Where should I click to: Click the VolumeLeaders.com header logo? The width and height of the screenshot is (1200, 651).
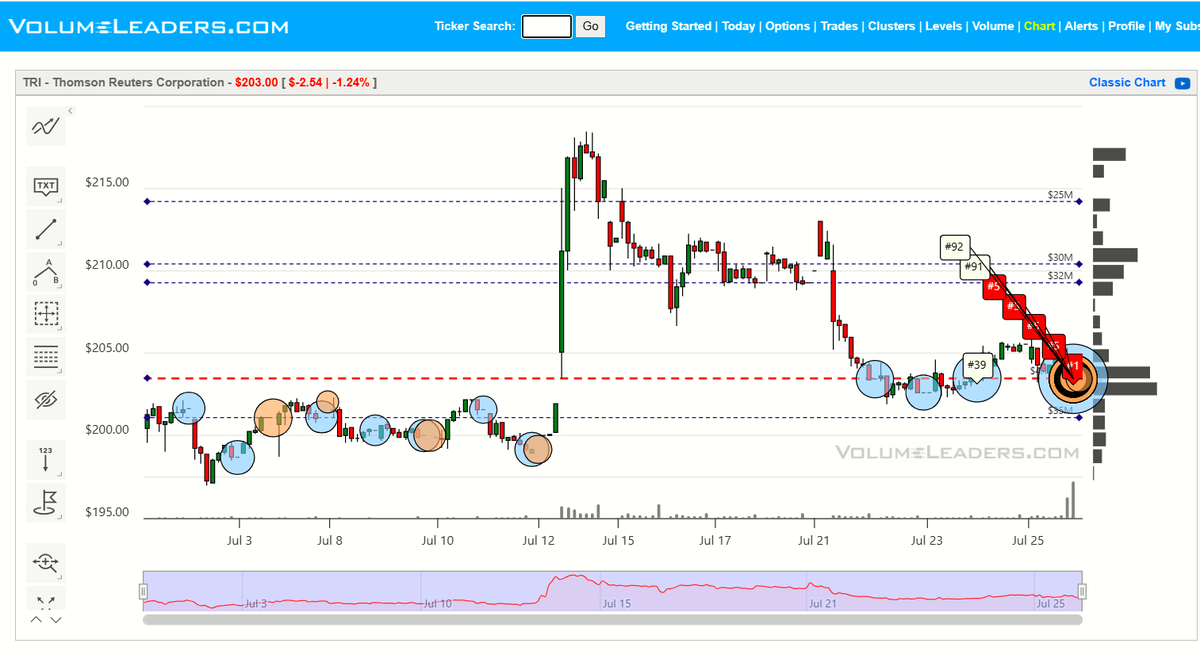point(148,26)
